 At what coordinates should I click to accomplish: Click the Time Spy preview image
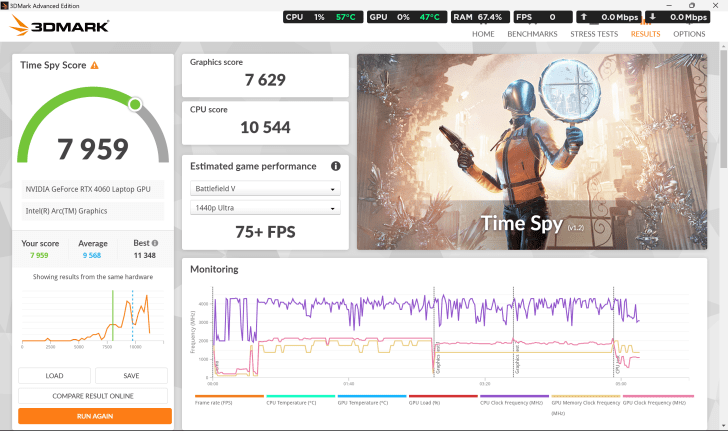click(532, 152)
